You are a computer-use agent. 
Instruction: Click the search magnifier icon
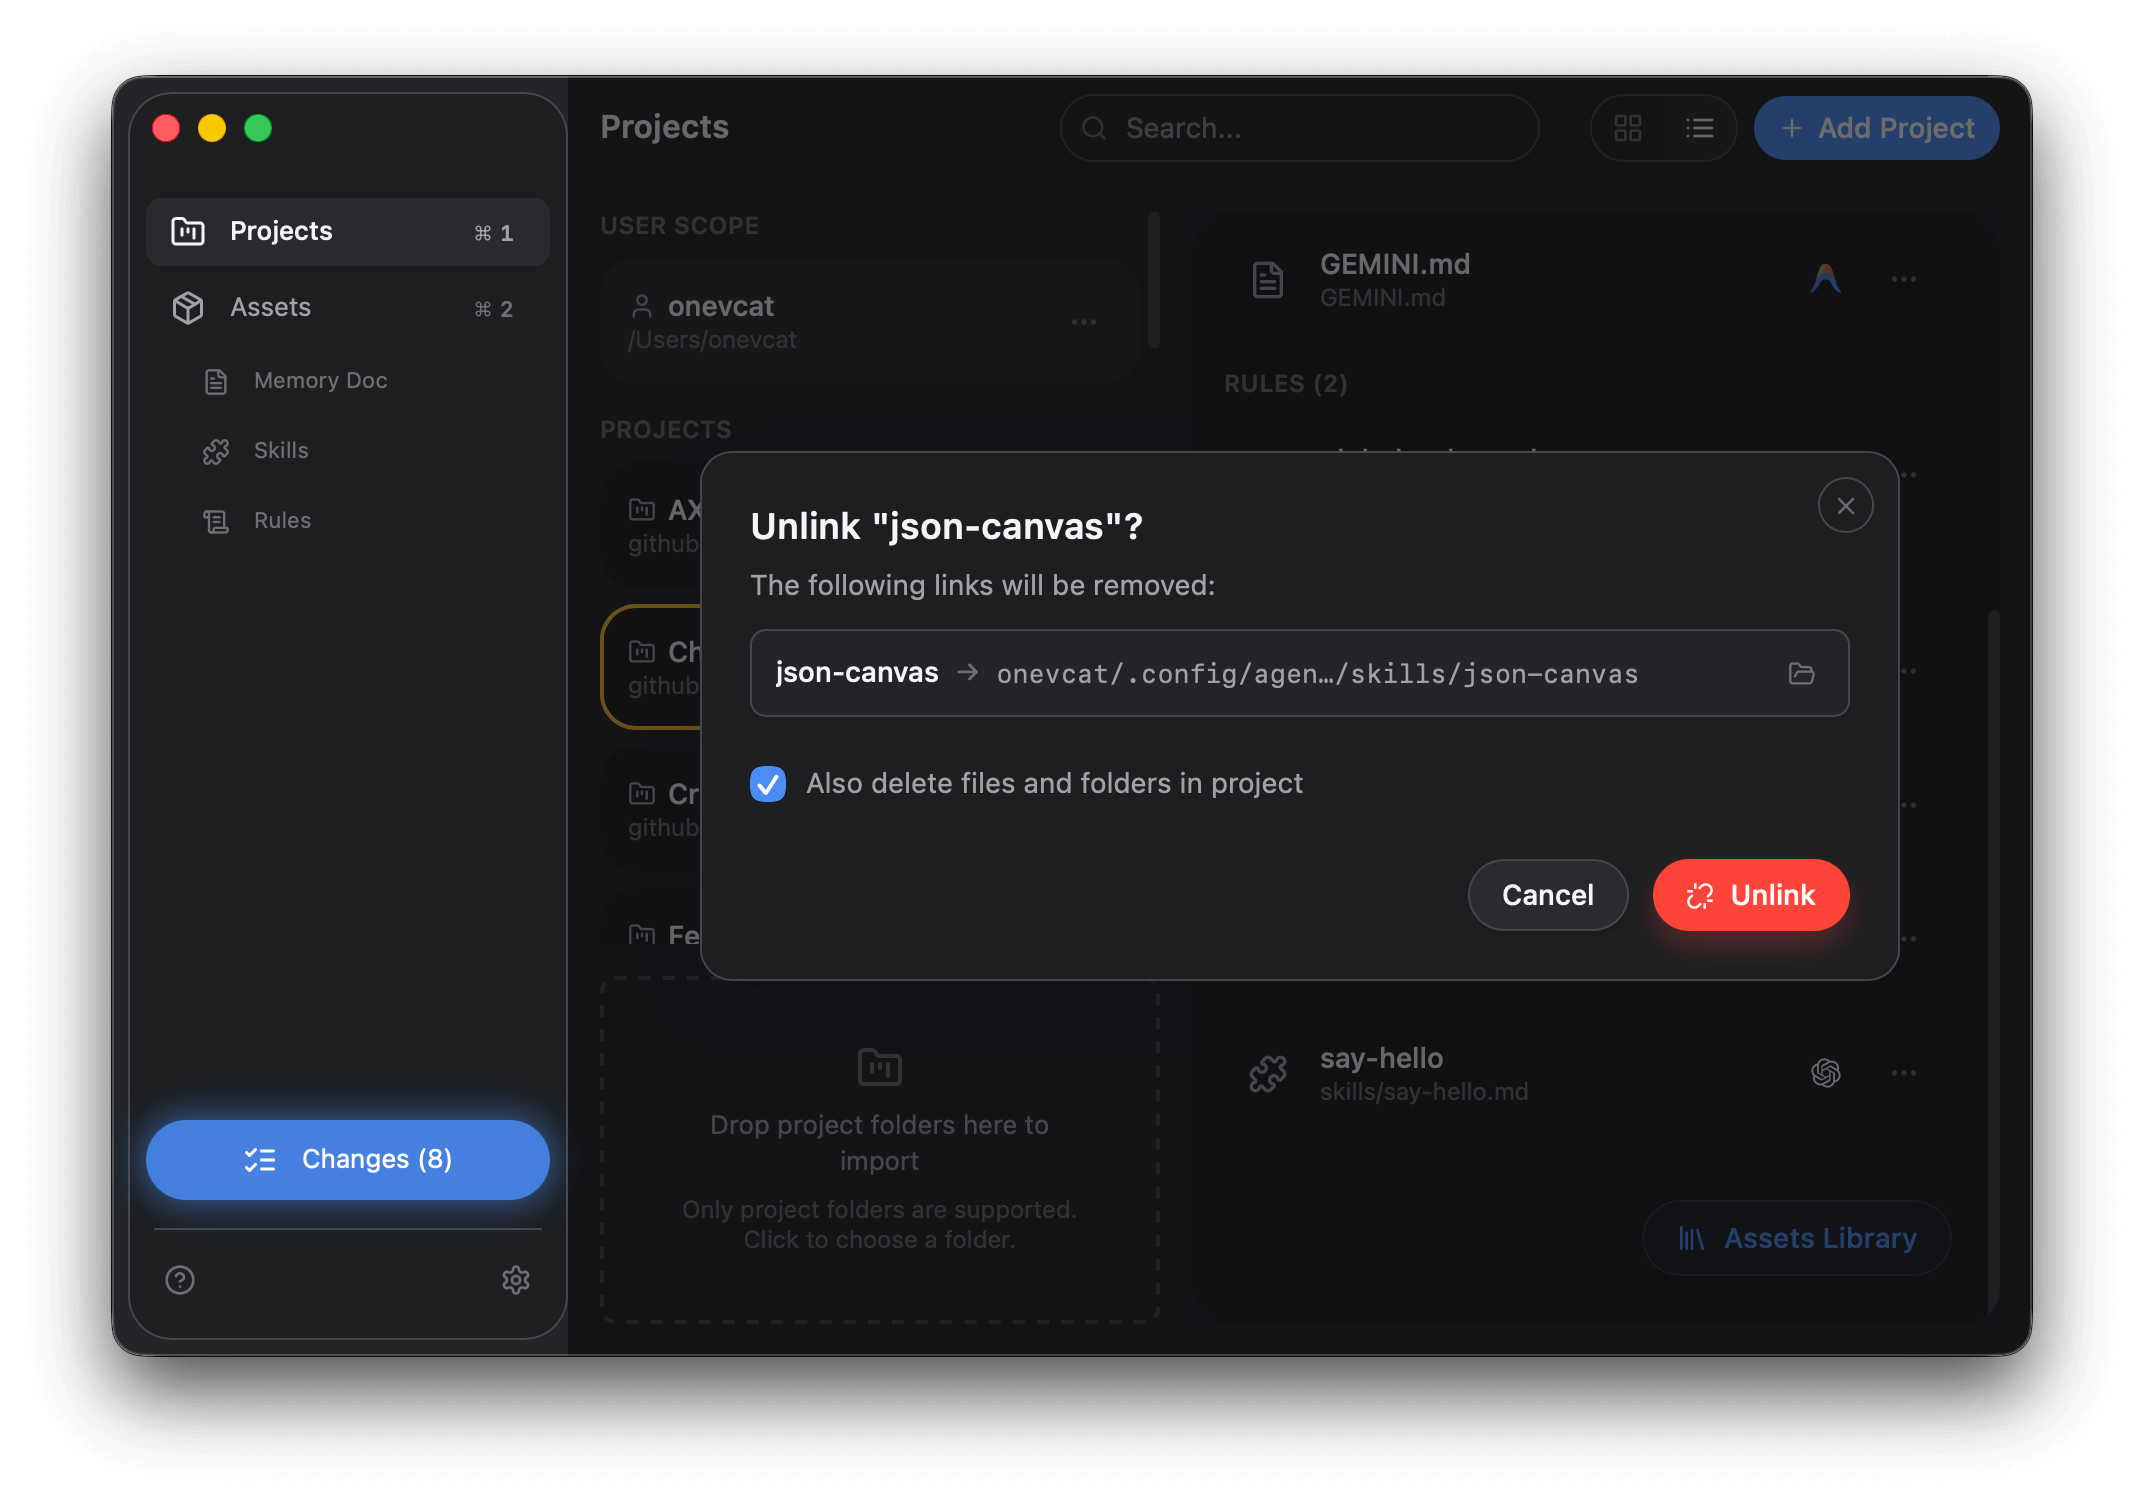pyautogui.click(x=1093, y=128)
